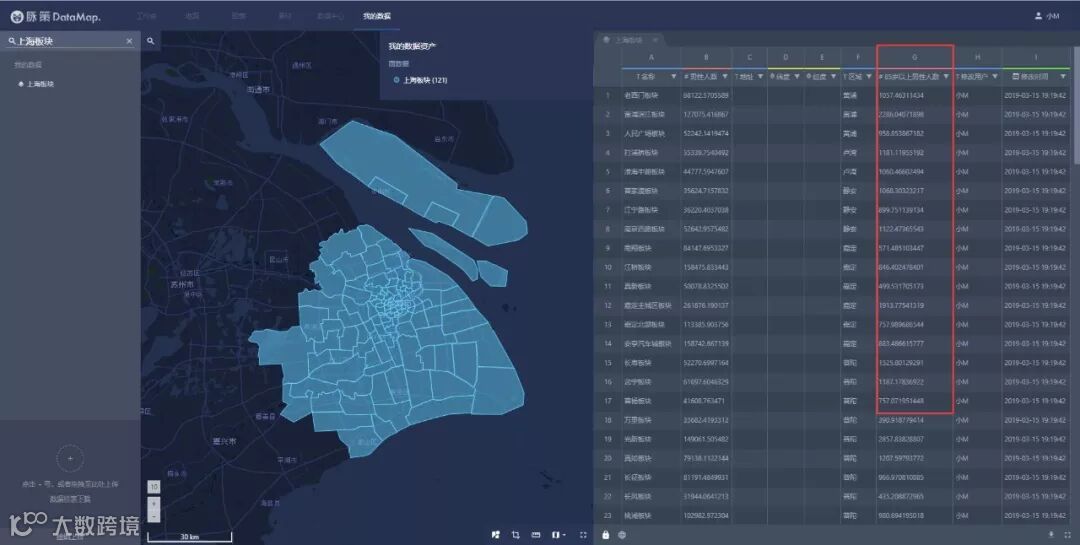Image resolution: width=1080 pixels, height=545 pixels.
Task: Click the ruler measure tool in map toolbar
Action: (536, 535)
